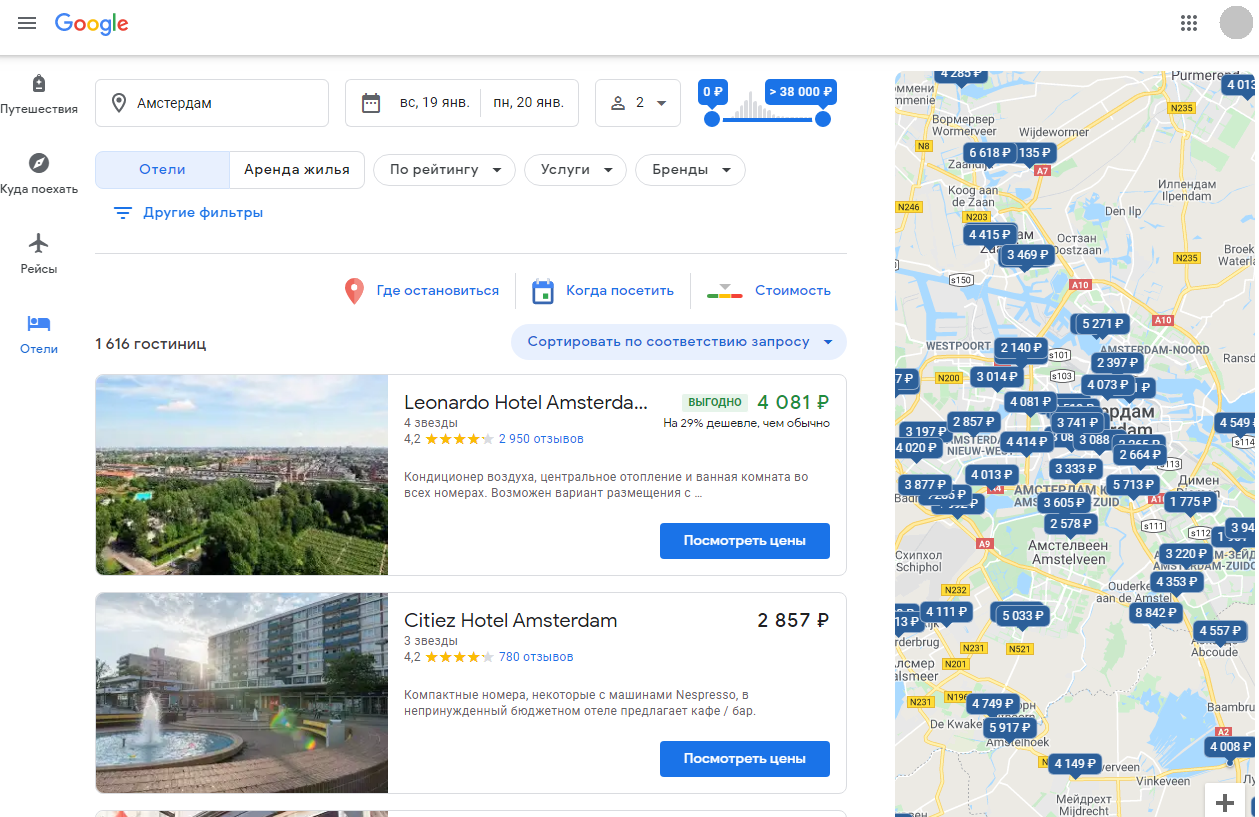Click the 2 857 ₽ Citiez price

(x=793, y=620)
